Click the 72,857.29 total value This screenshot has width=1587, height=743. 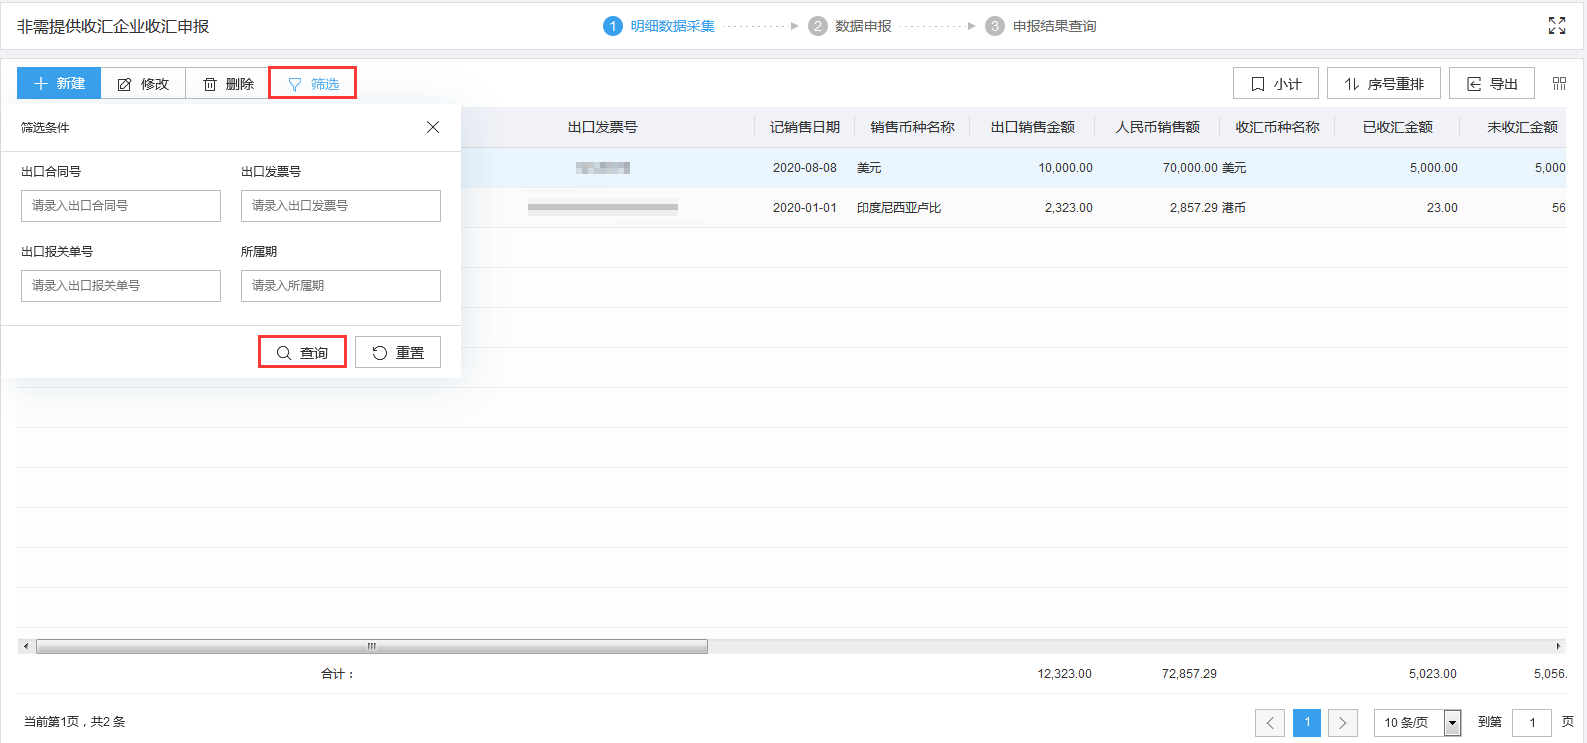1189,674
